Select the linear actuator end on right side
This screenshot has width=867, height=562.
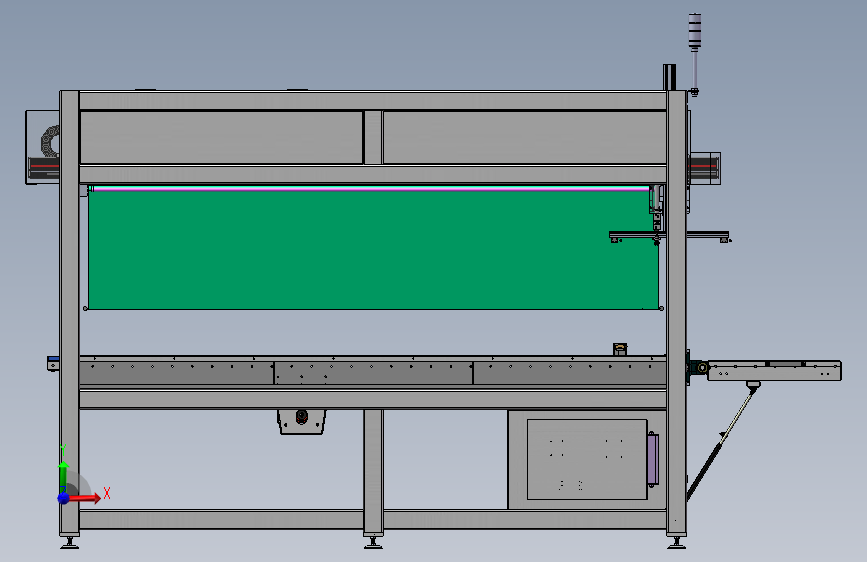tap(704, 168)
